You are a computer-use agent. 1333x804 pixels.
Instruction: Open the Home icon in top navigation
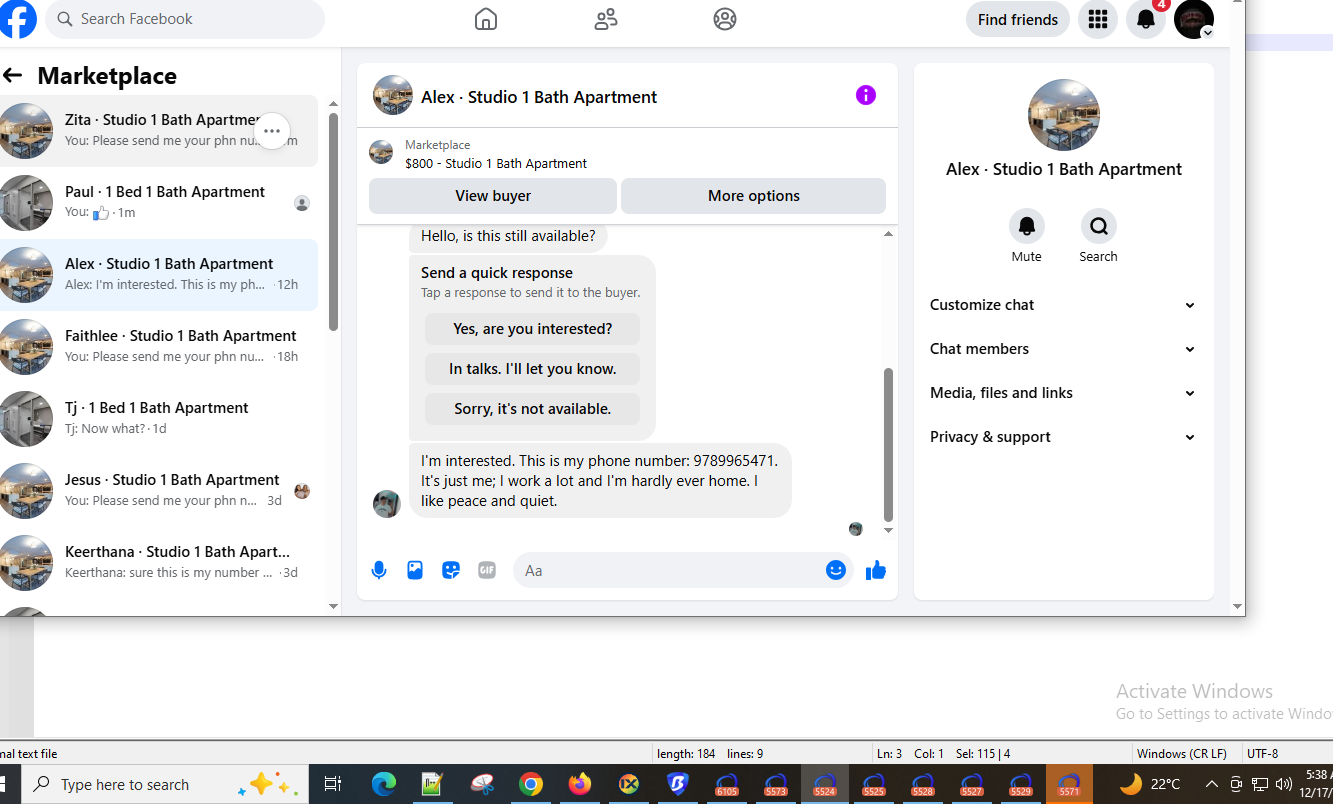pos(486,19)
